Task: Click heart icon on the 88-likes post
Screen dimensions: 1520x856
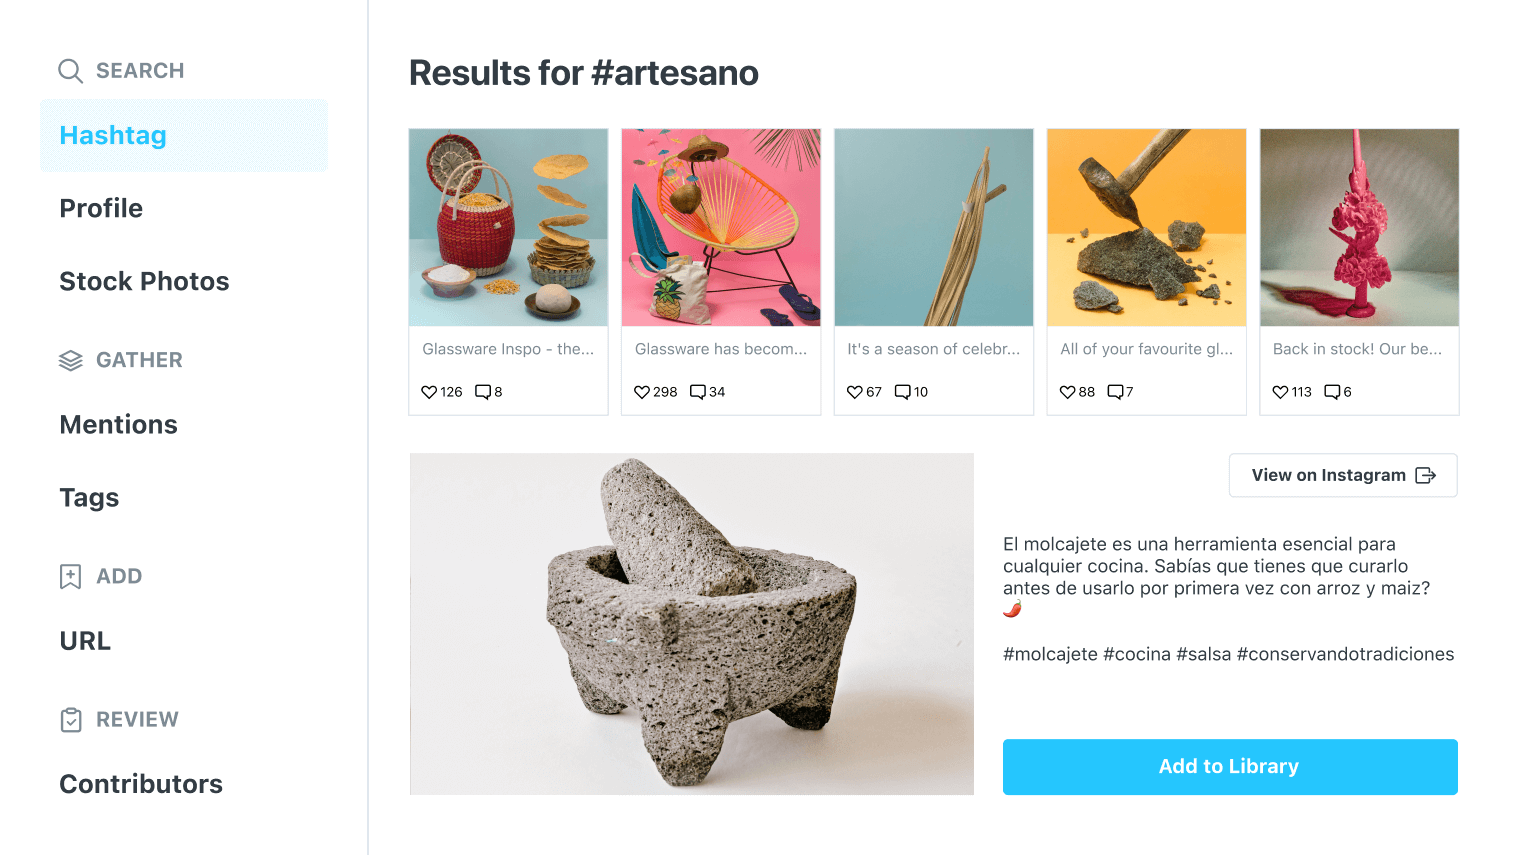Action: coord(1067,392)
